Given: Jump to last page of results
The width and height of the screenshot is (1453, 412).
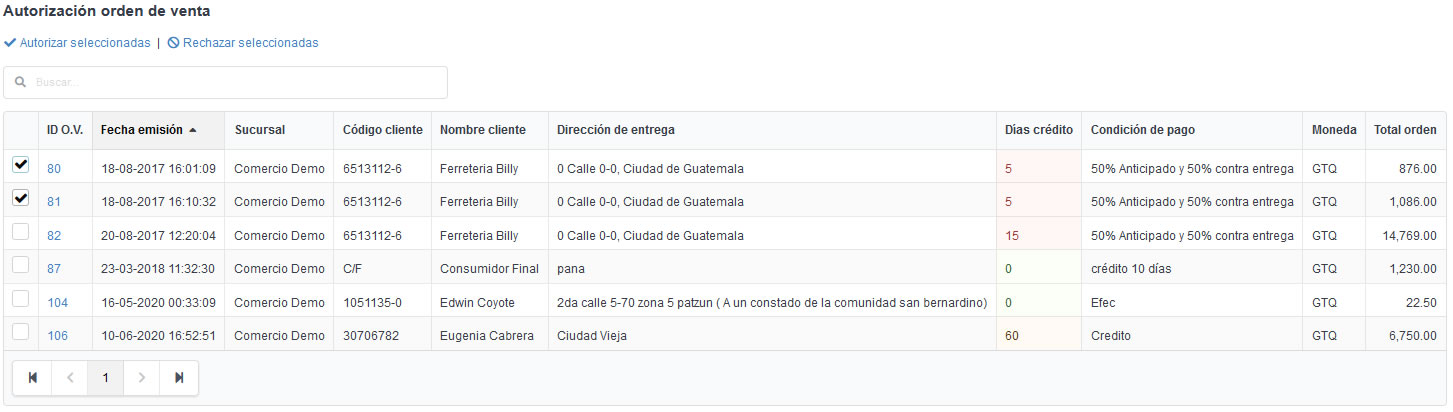Looking at the screenshot, I should [179, 378].
